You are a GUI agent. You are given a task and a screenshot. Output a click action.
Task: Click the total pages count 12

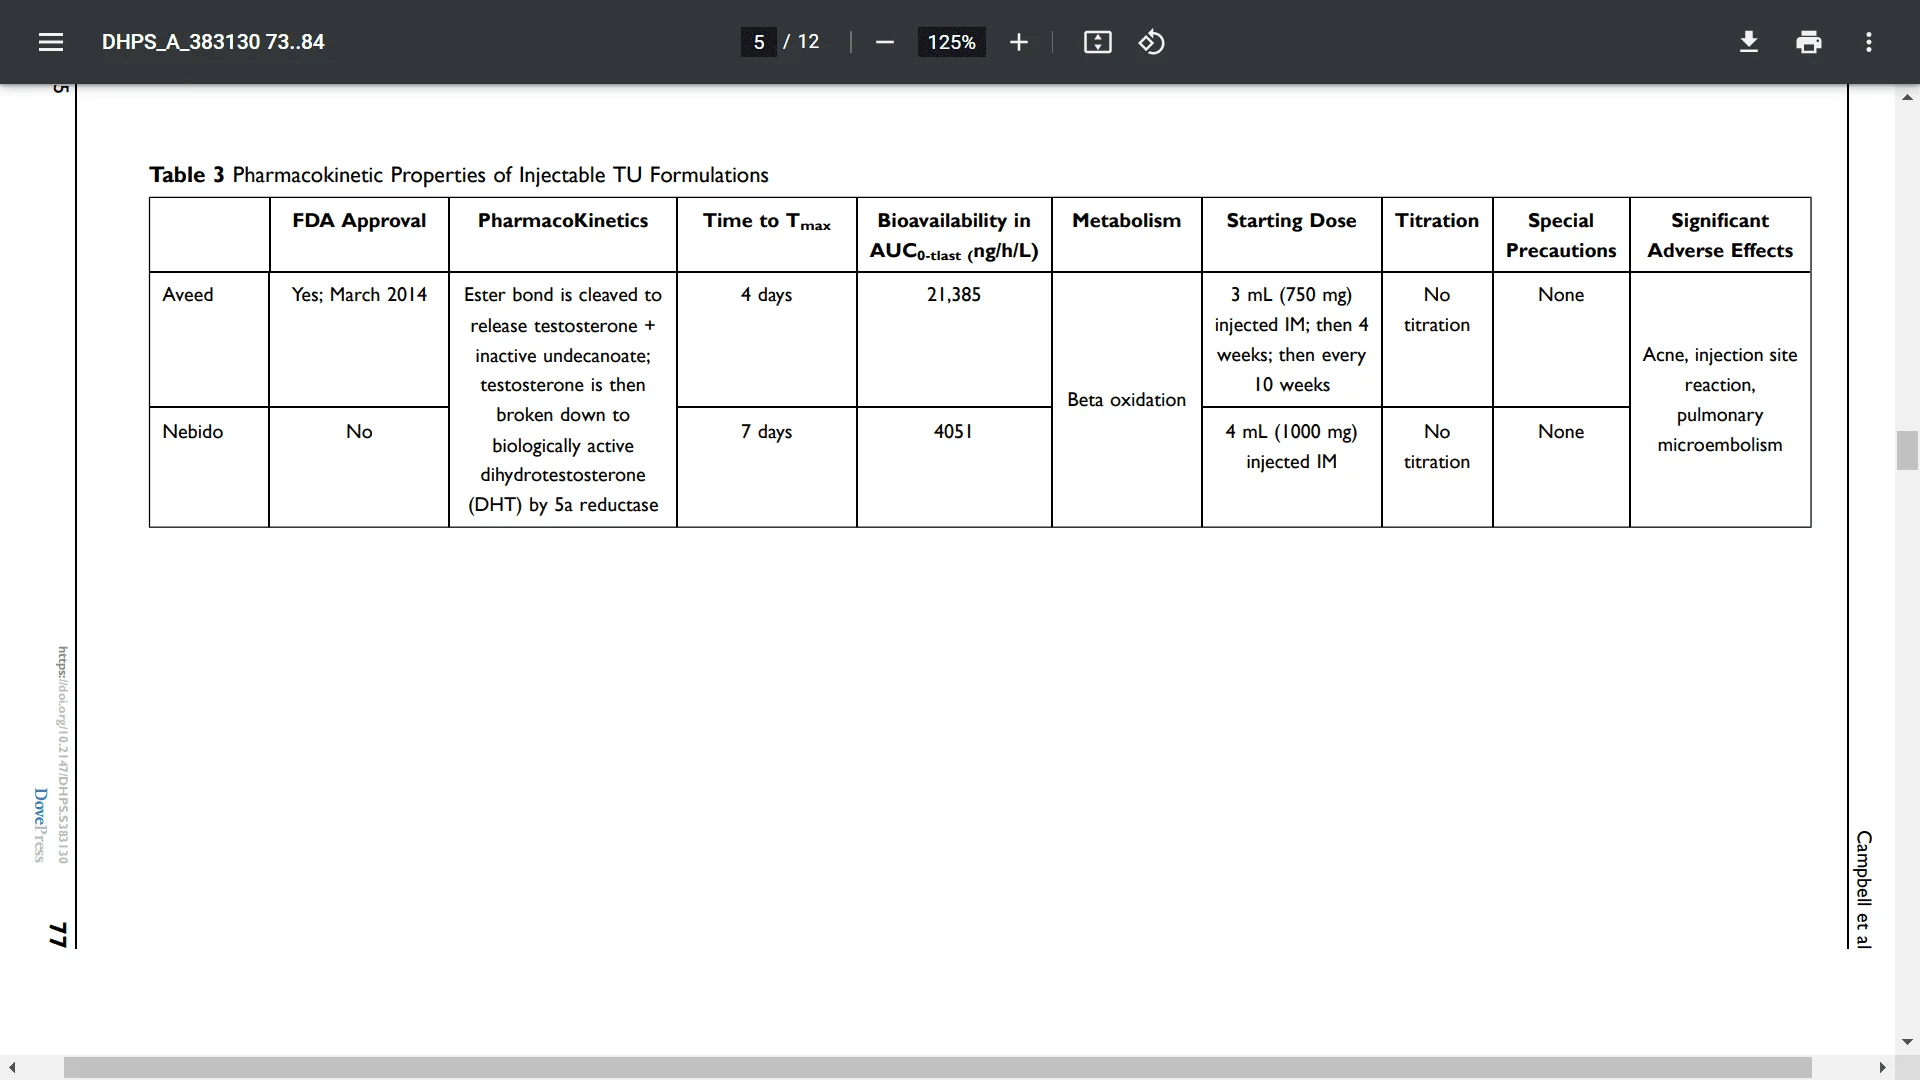(x=808, y=42)
